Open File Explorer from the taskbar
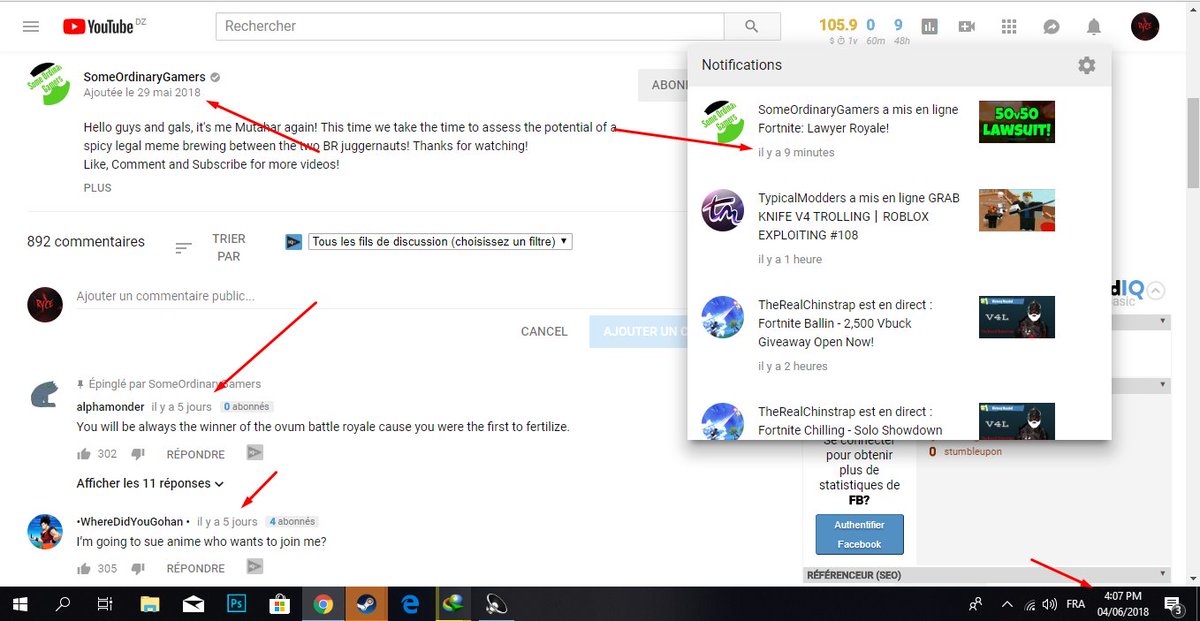Viewport: 1200px width, 621px height. [x=150, y=604]
